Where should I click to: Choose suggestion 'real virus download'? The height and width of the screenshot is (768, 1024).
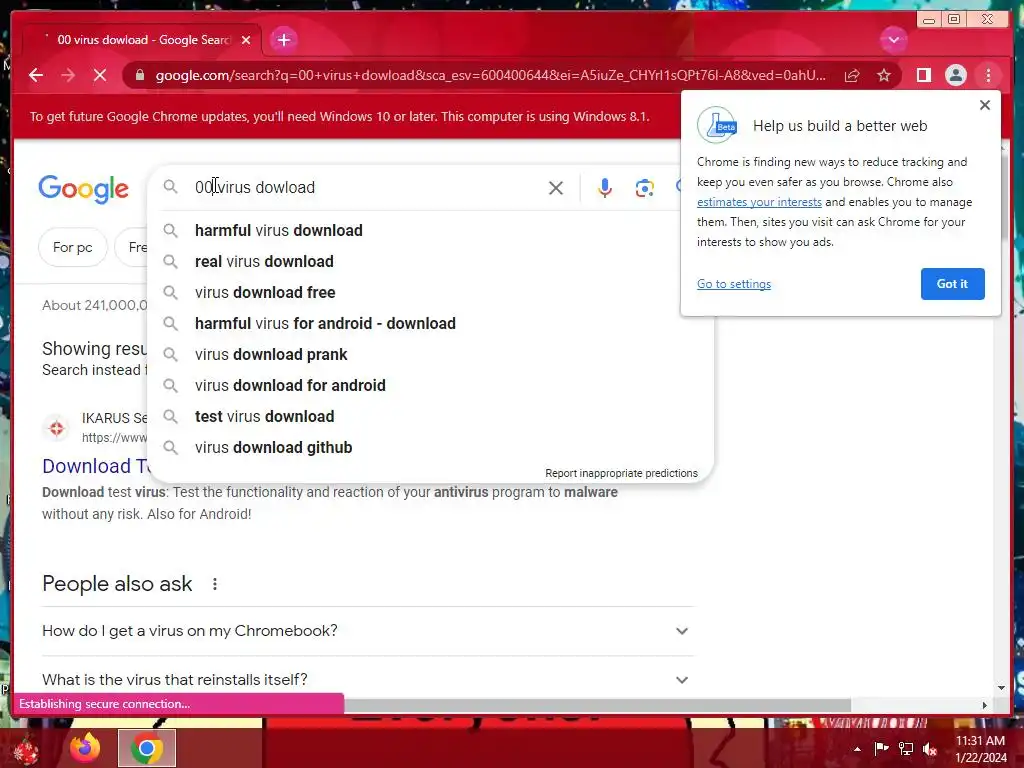(431, 261)
